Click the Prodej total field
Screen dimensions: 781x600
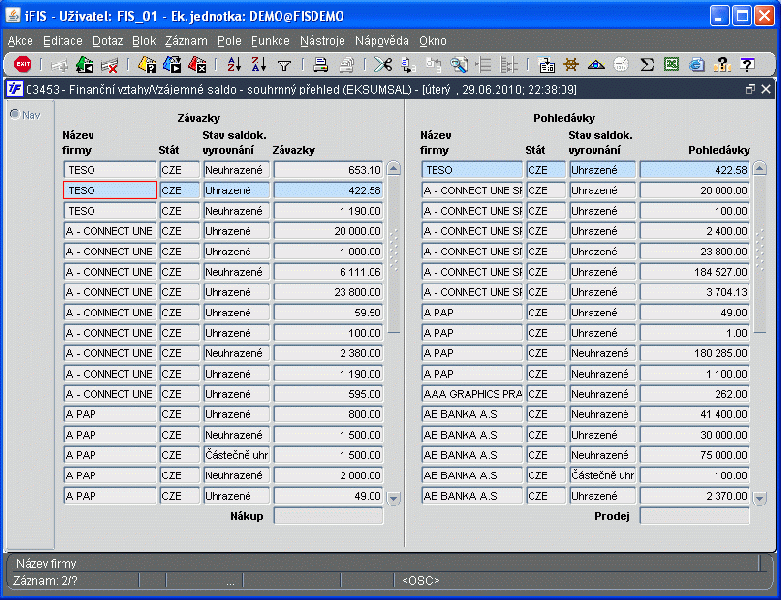(x=694, y=516)
